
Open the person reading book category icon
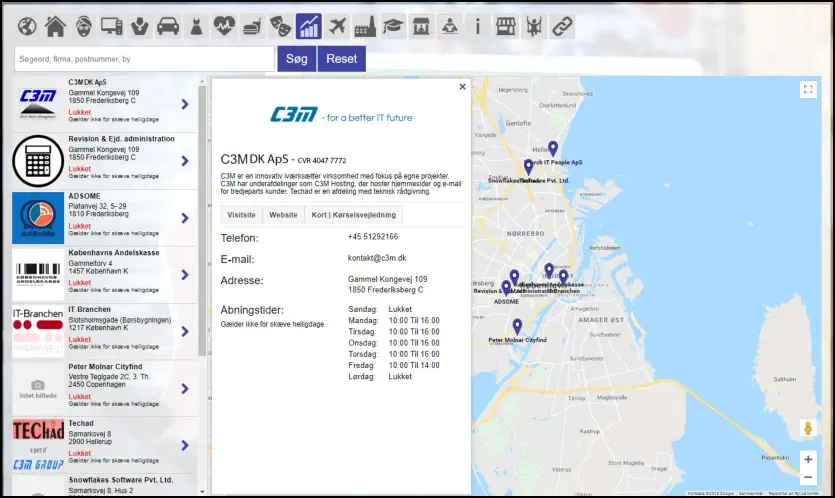click(x=449, y=26)
